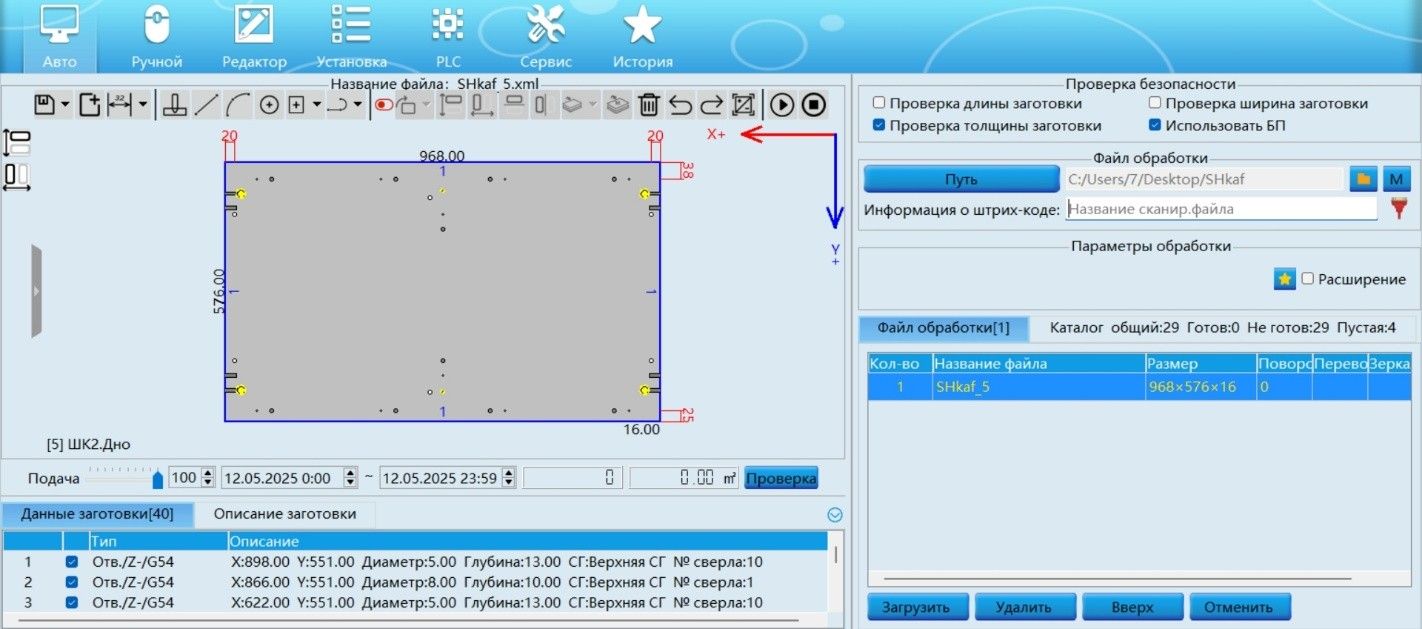Open the PLC tab
This screenshot has height=629, width=1422.
pyautogui.click(x=448, y=37)
